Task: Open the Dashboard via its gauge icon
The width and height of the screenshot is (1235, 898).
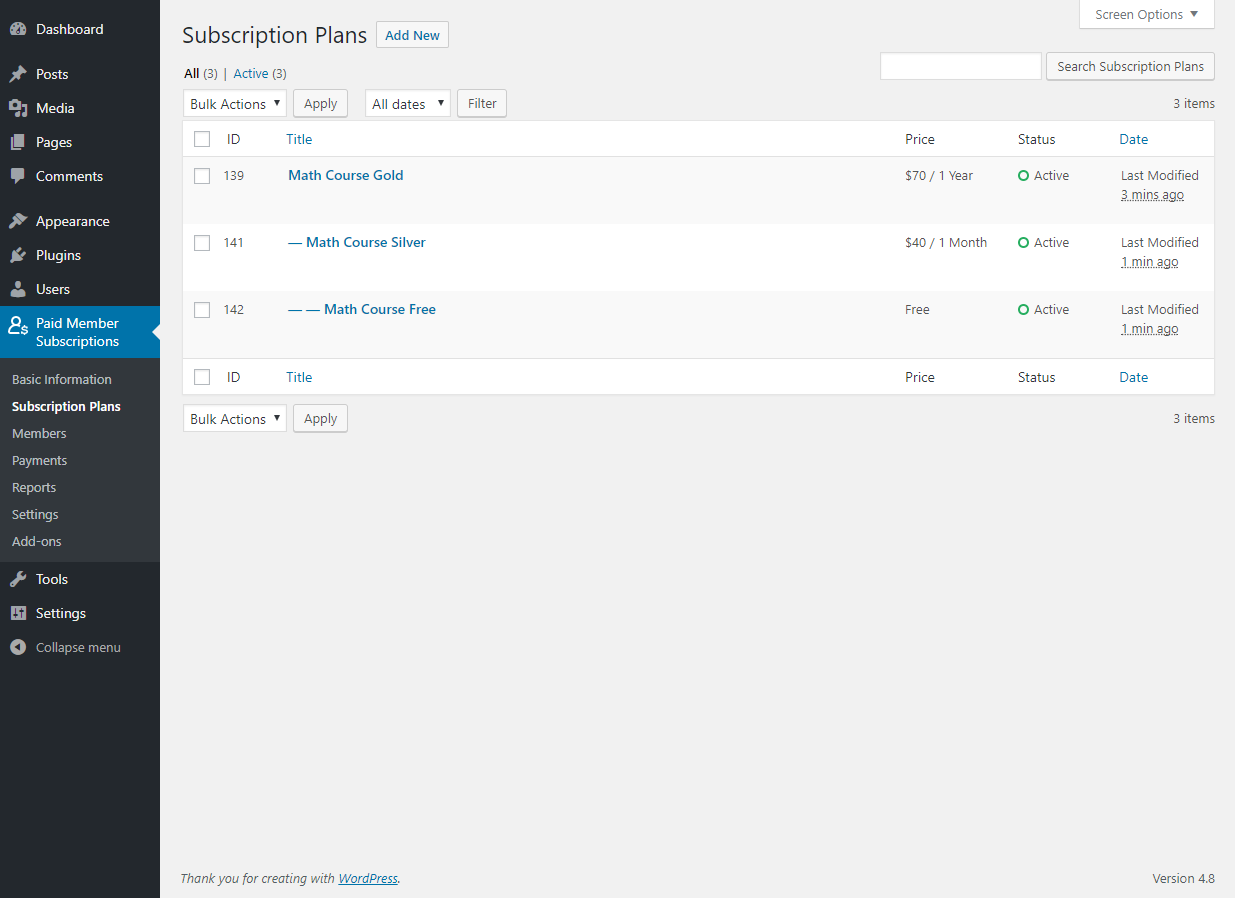Action: 20,28
